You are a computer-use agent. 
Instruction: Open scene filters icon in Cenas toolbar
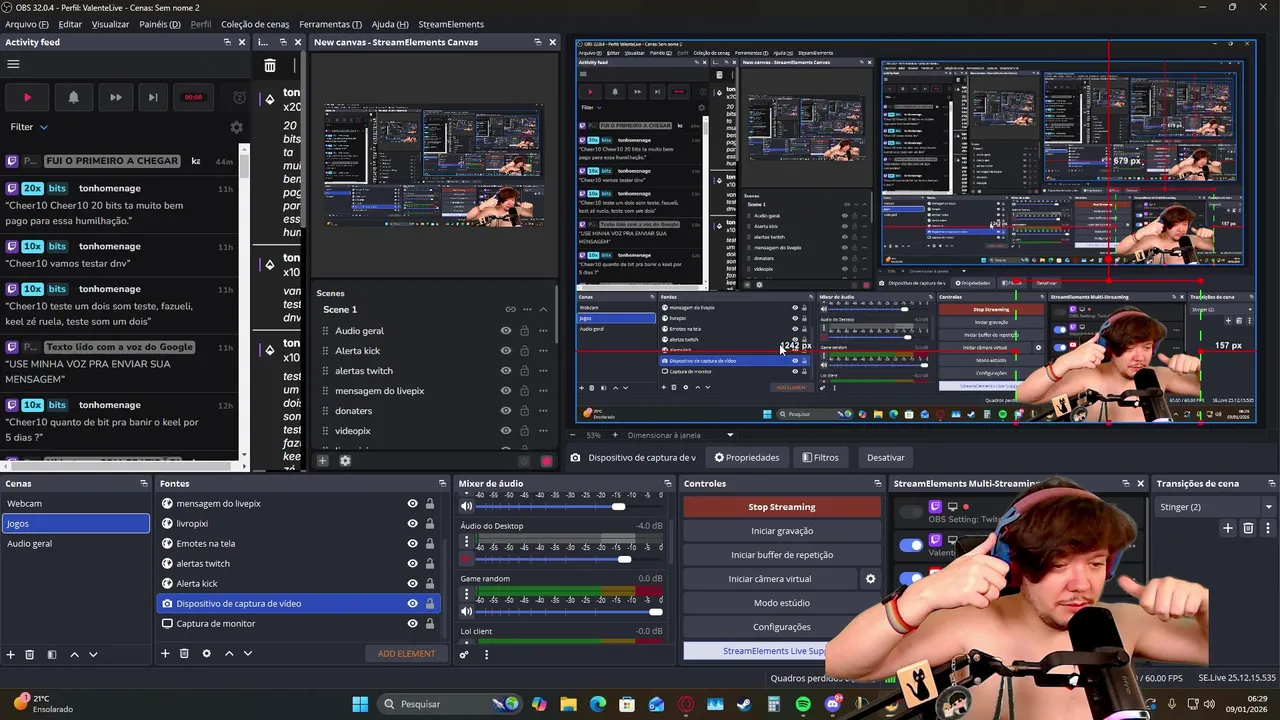[51, 654]
